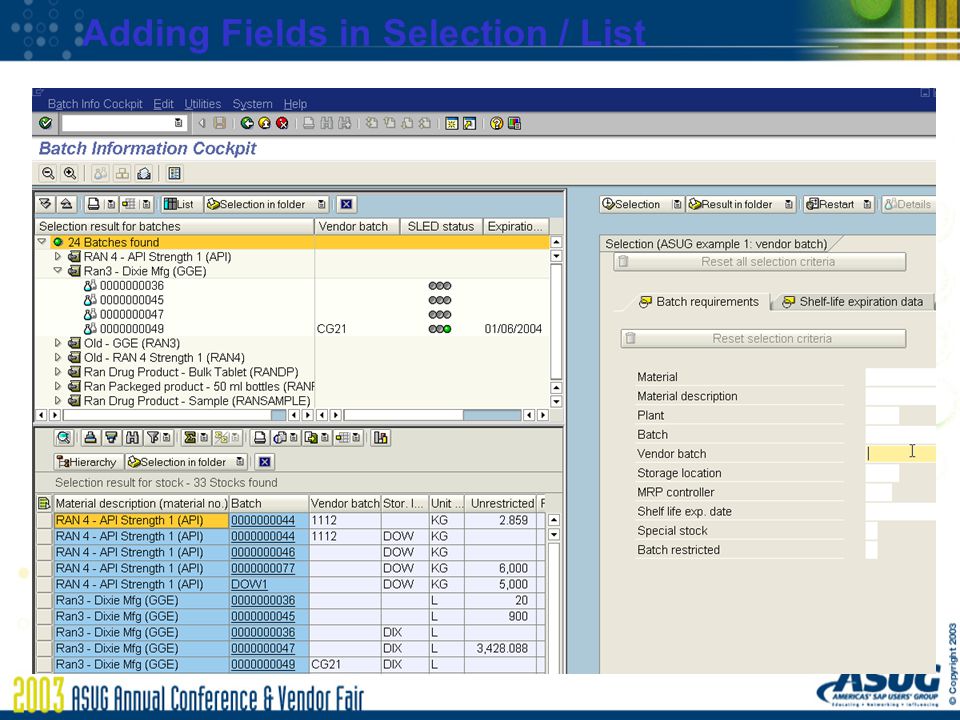Open dropdown arrow next to Restart button

pos(867,204)
